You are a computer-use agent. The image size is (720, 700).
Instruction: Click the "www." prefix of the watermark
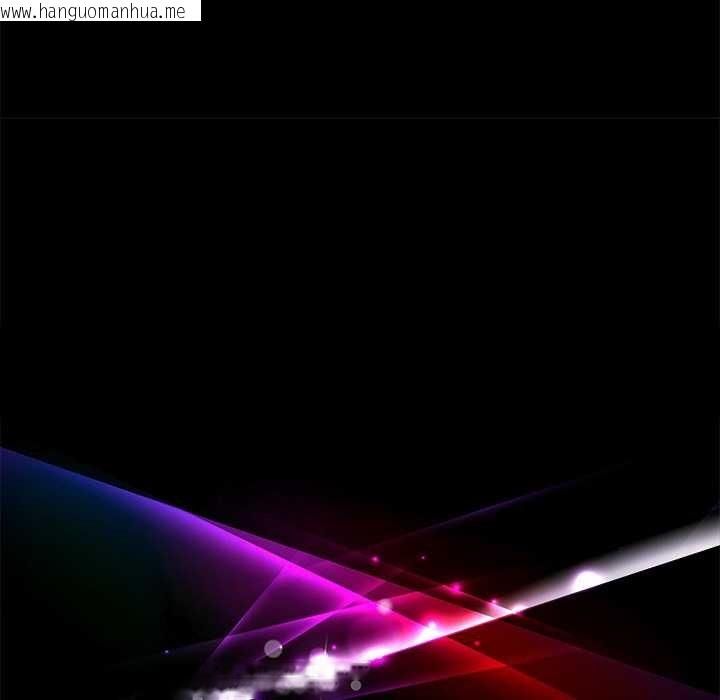19,11
